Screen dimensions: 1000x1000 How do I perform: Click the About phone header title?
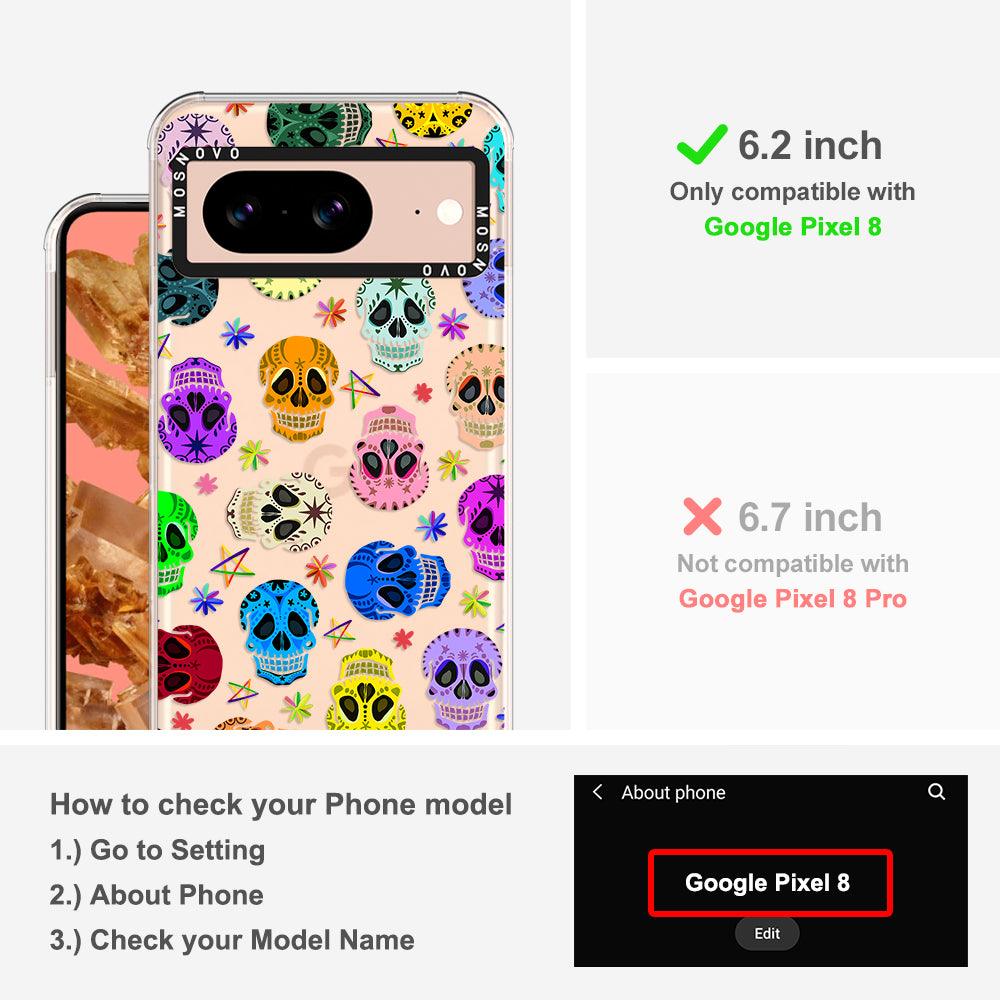click(673, 793)
